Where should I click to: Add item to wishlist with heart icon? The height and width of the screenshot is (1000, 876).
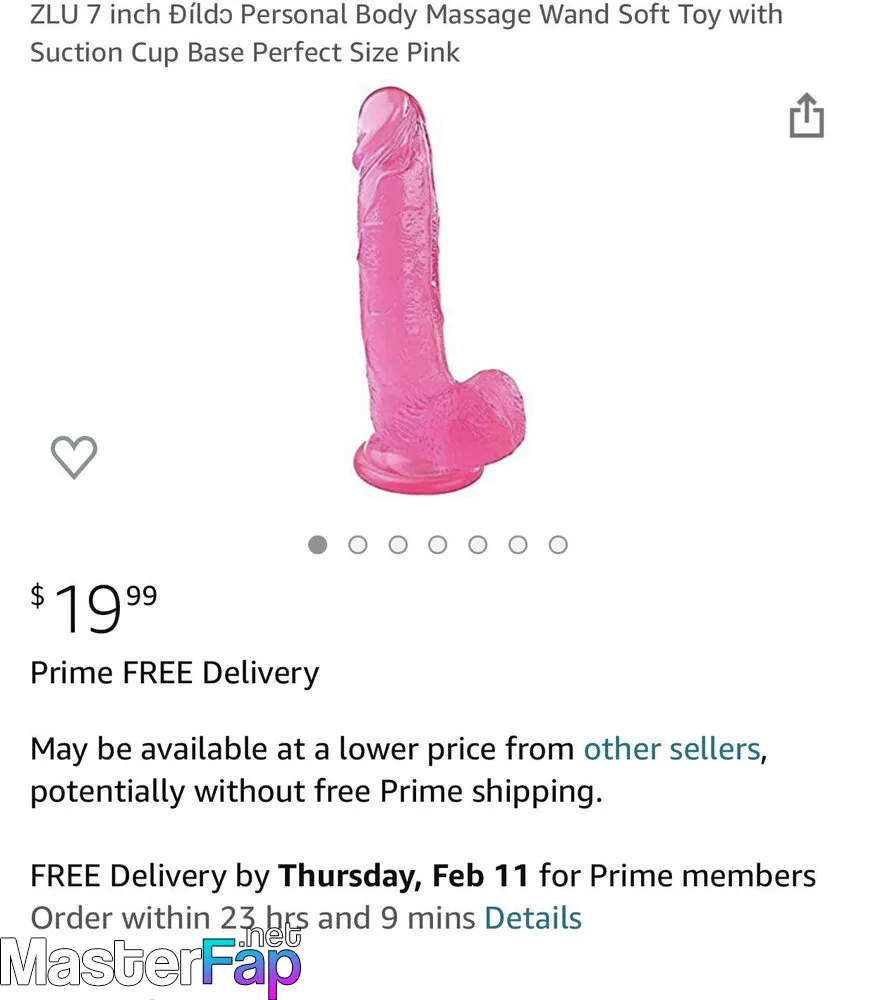pos(74,457)
